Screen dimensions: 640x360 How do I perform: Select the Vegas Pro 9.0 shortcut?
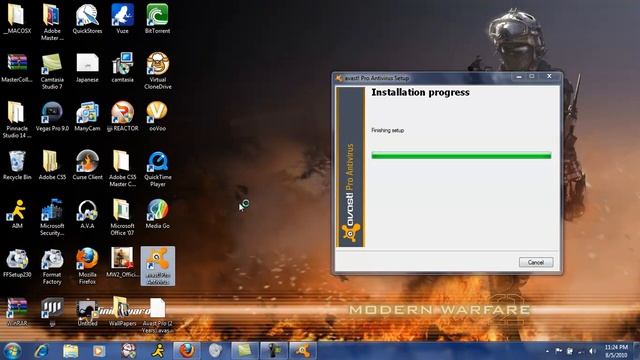52,116
